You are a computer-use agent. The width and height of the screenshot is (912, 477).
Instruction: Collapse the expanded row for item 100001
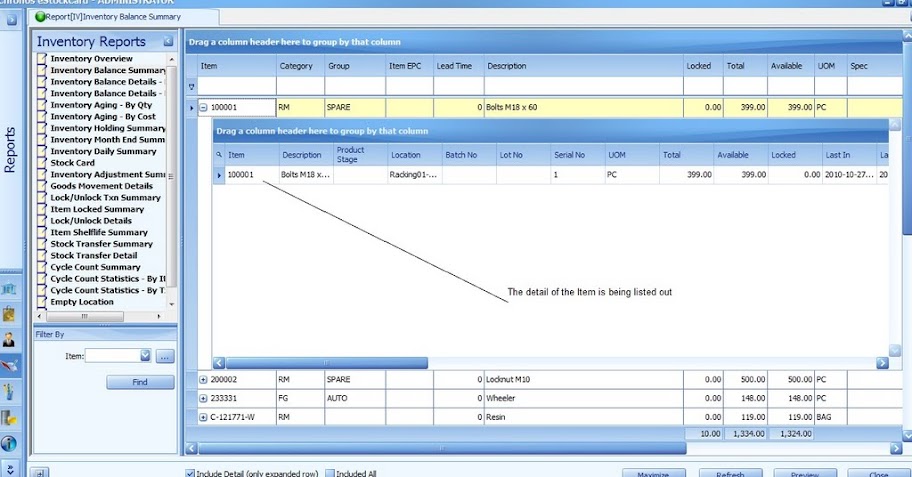pyautogui.click(x=204, y=108)
